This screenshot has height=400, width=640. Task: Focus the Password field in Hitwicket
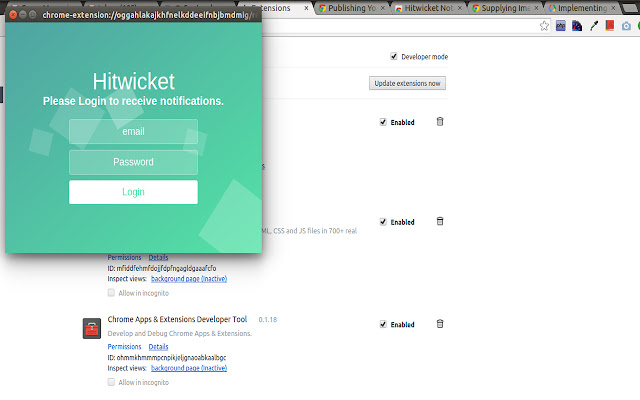133,162
